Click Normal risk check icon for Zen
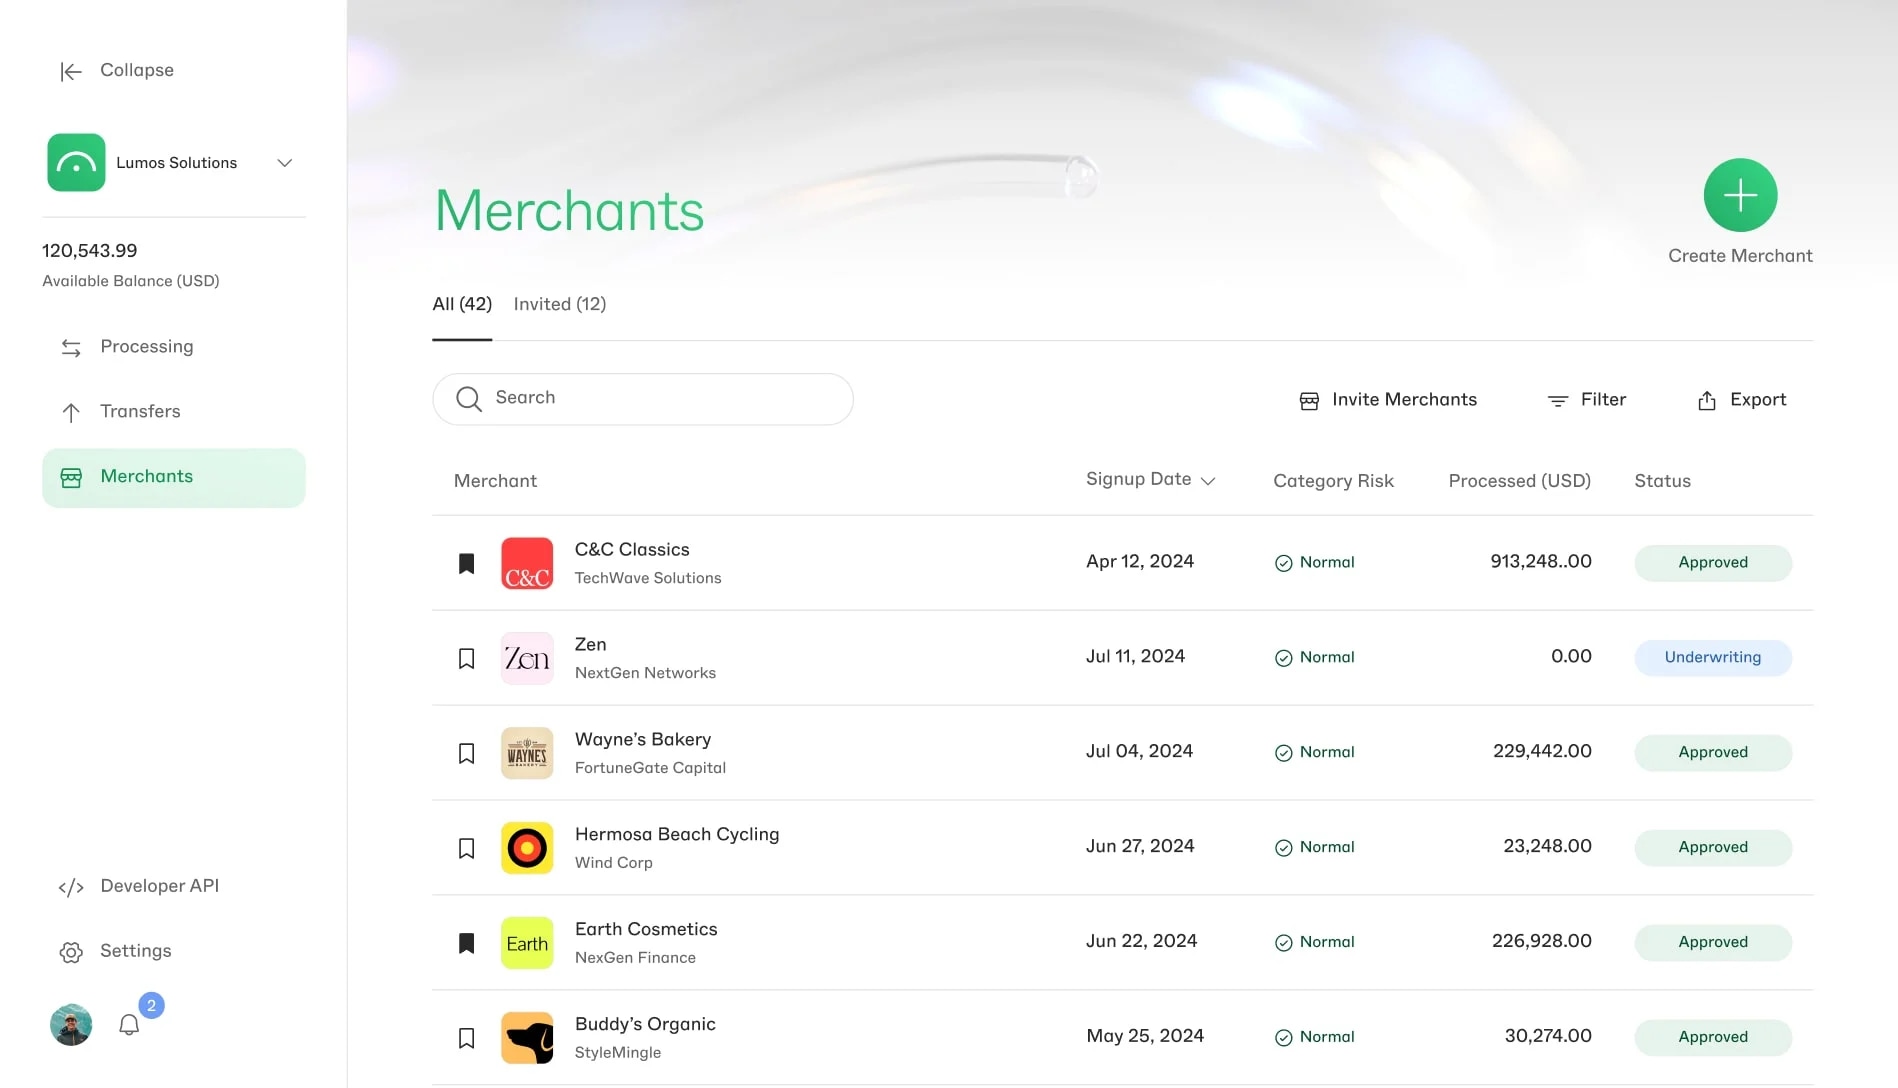The width and height of the screenshot is (1898, 1088). (1284, 658)
